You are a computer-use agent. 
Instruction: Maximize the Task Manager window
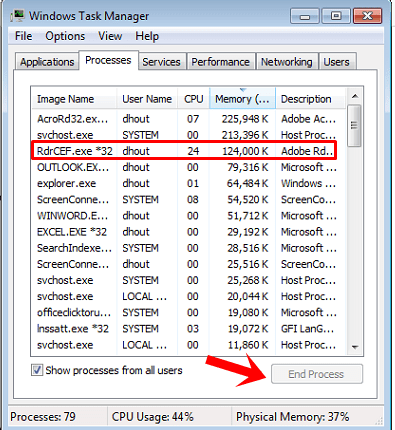point(336,16)
